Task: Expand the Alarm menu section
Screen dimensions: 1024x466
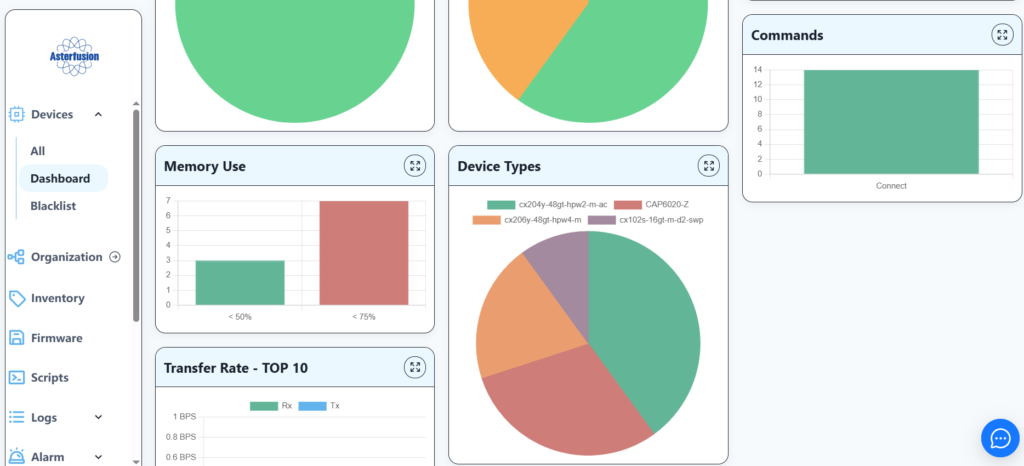Action: tap(98, 457)
